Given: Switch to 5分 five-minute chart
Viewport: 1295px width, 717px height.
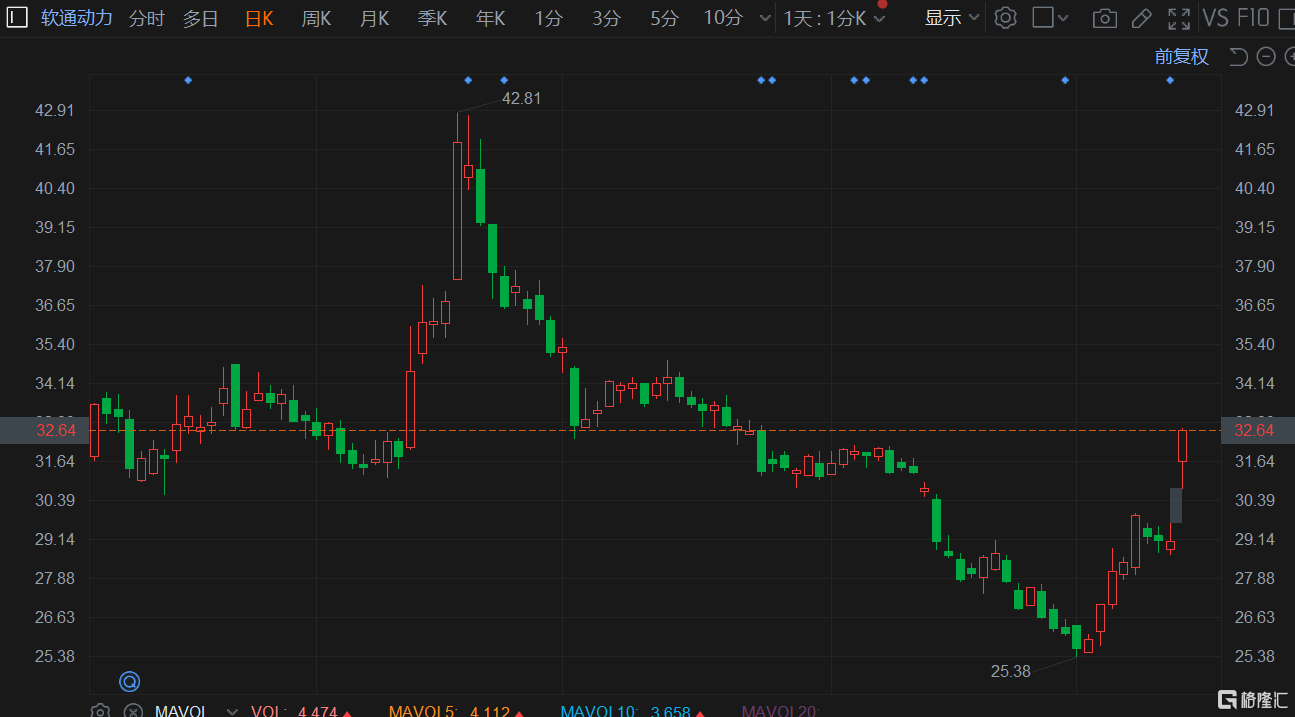Looking at the screenshot, I should point(664,18).
